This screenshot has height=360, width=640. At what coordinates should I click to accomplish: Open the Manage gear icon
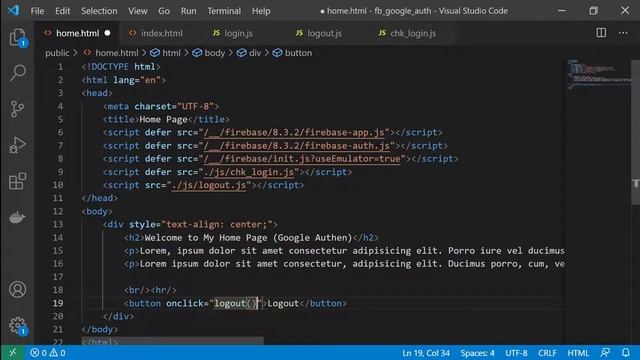17,326
